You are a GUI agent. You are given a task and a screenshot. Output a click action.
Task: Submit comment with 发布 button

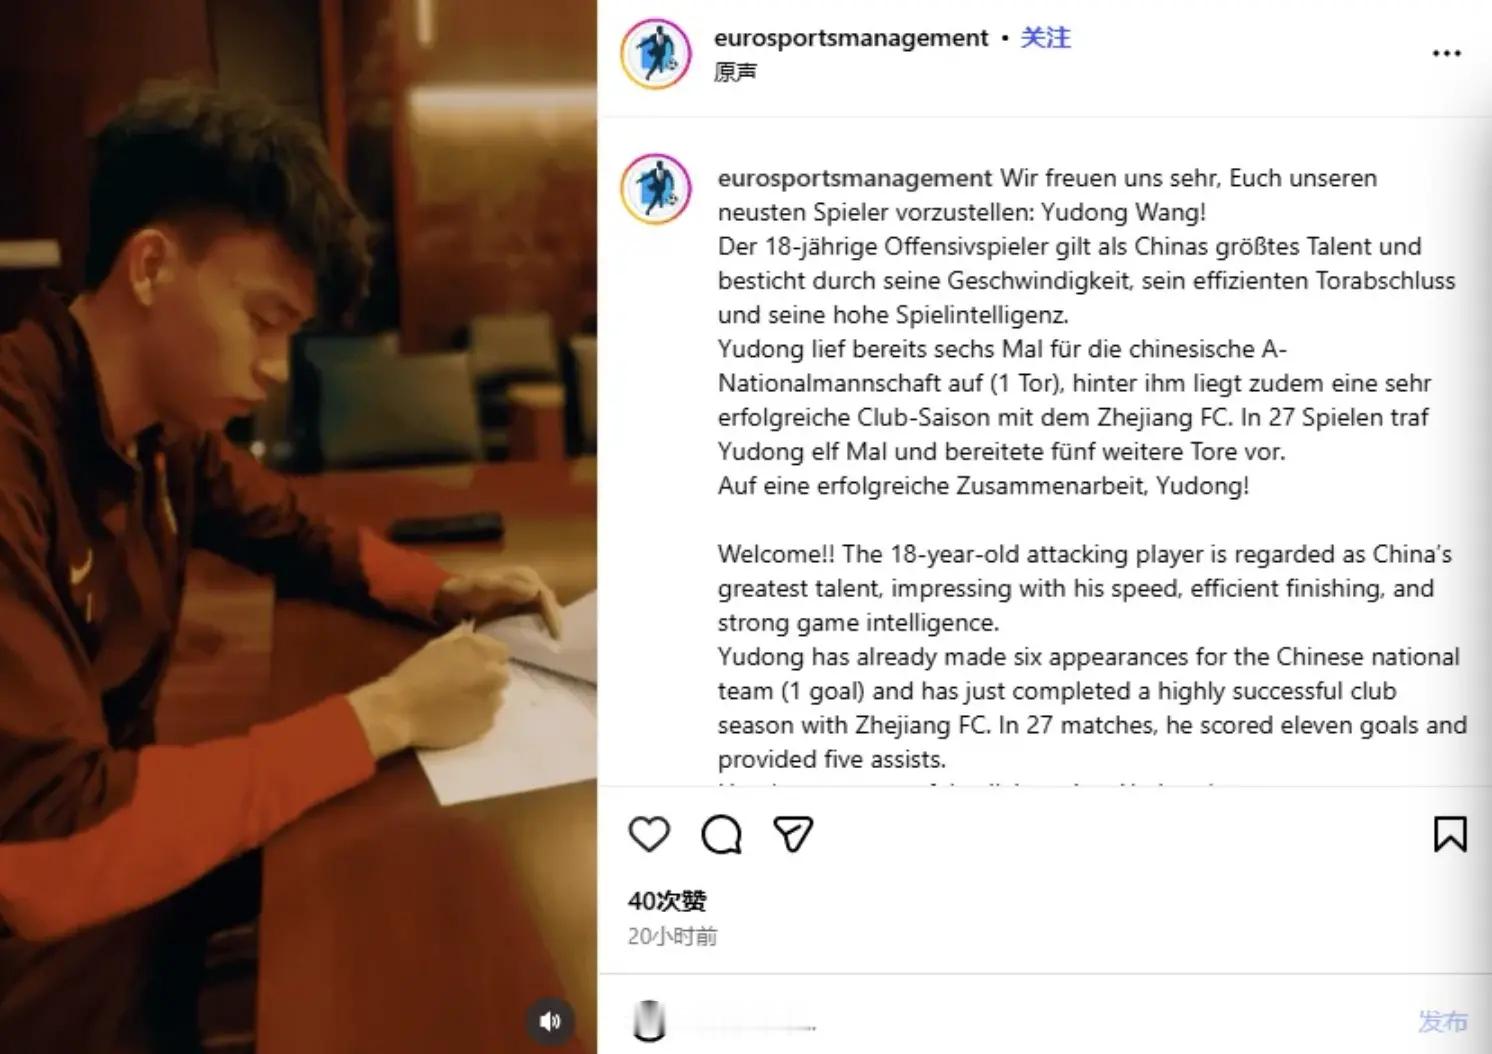coord(1443,1021)
